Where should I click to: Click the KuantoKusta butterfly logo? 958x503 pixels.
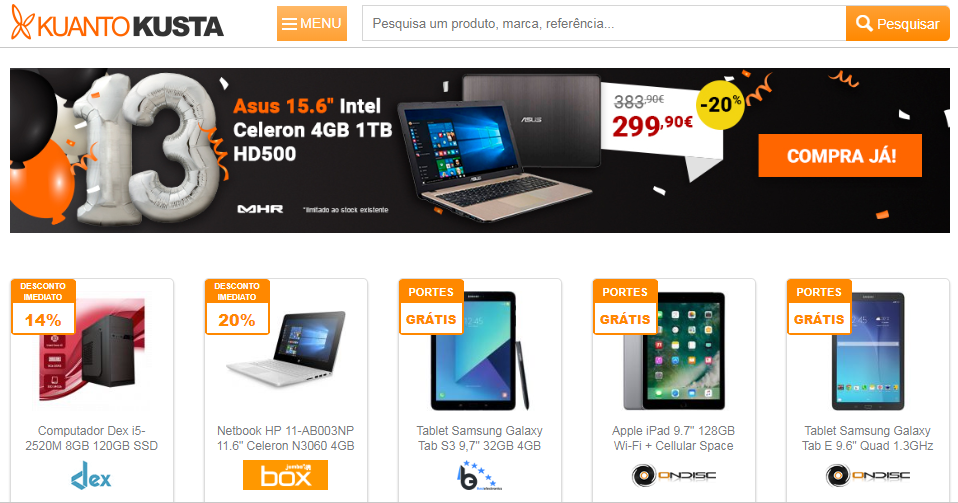117,23
